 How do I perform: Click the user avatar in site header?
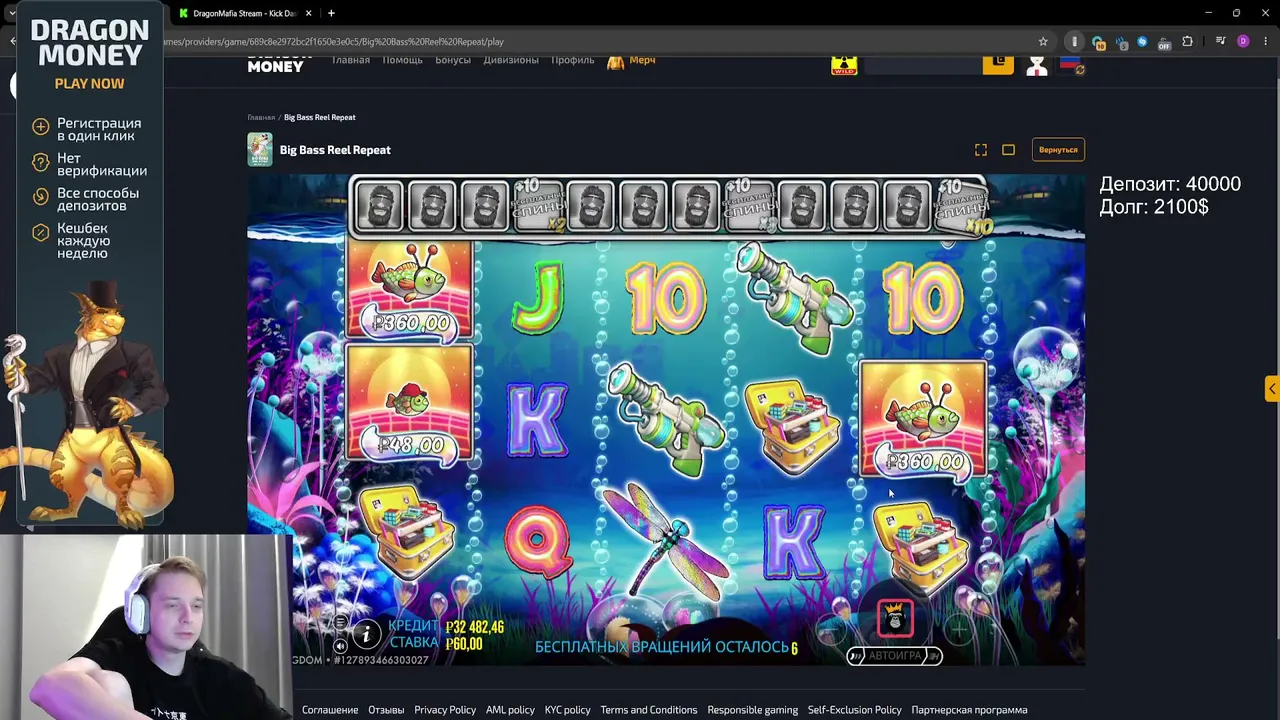click(1037, 66)
